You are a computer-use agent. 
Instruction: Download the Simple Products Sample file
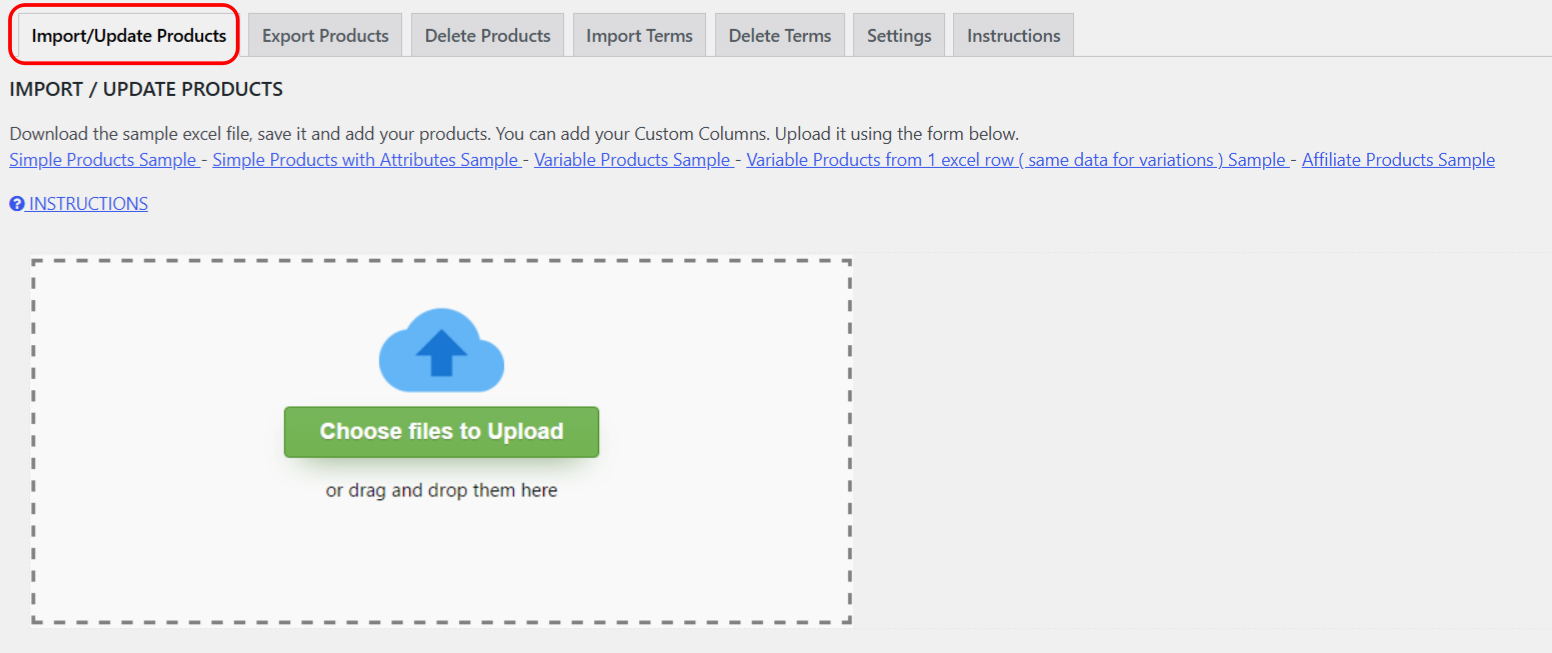pyautogui.click(x=104, y=160)
